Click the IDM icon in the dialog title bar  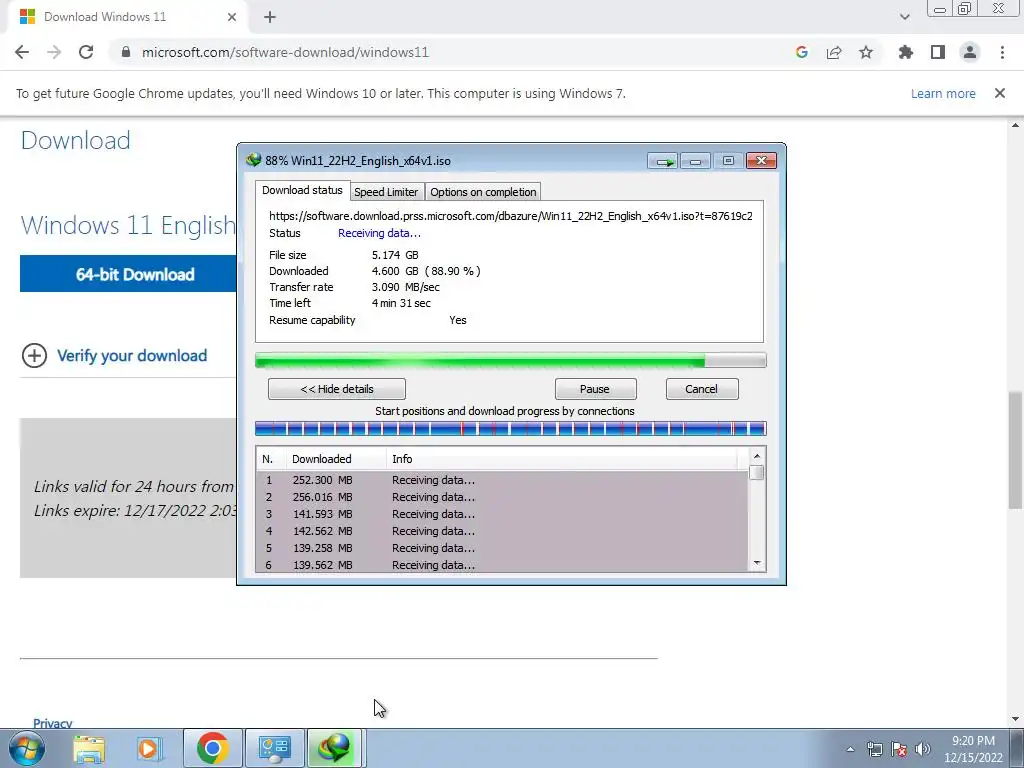253,160
